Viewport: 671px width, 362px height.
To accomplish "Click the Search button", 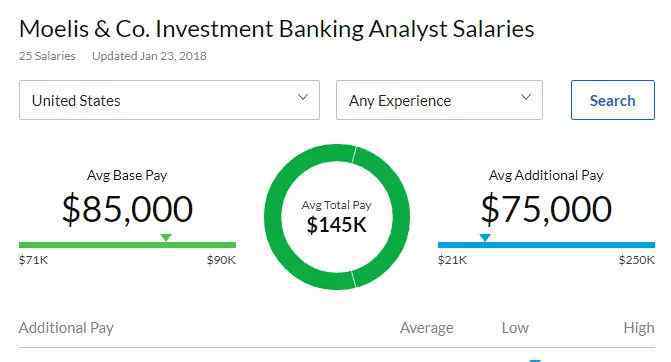I will (x=612, y=100).
